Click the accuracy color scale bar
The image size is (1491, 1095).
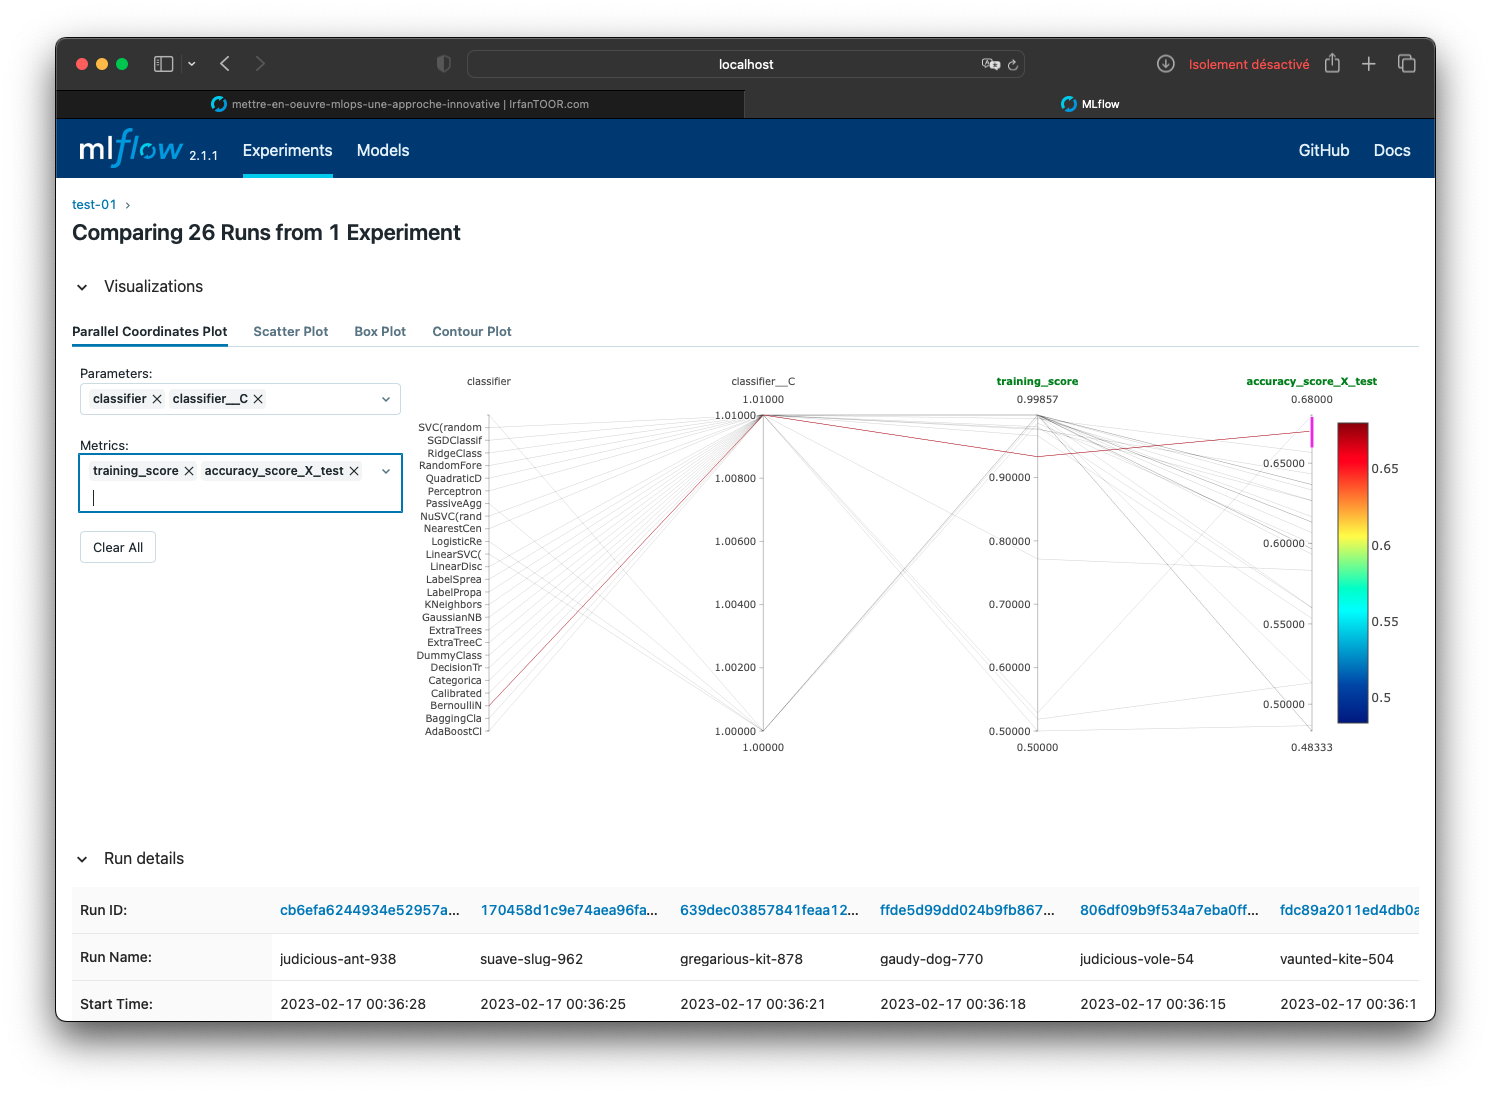pos(1352,572)
